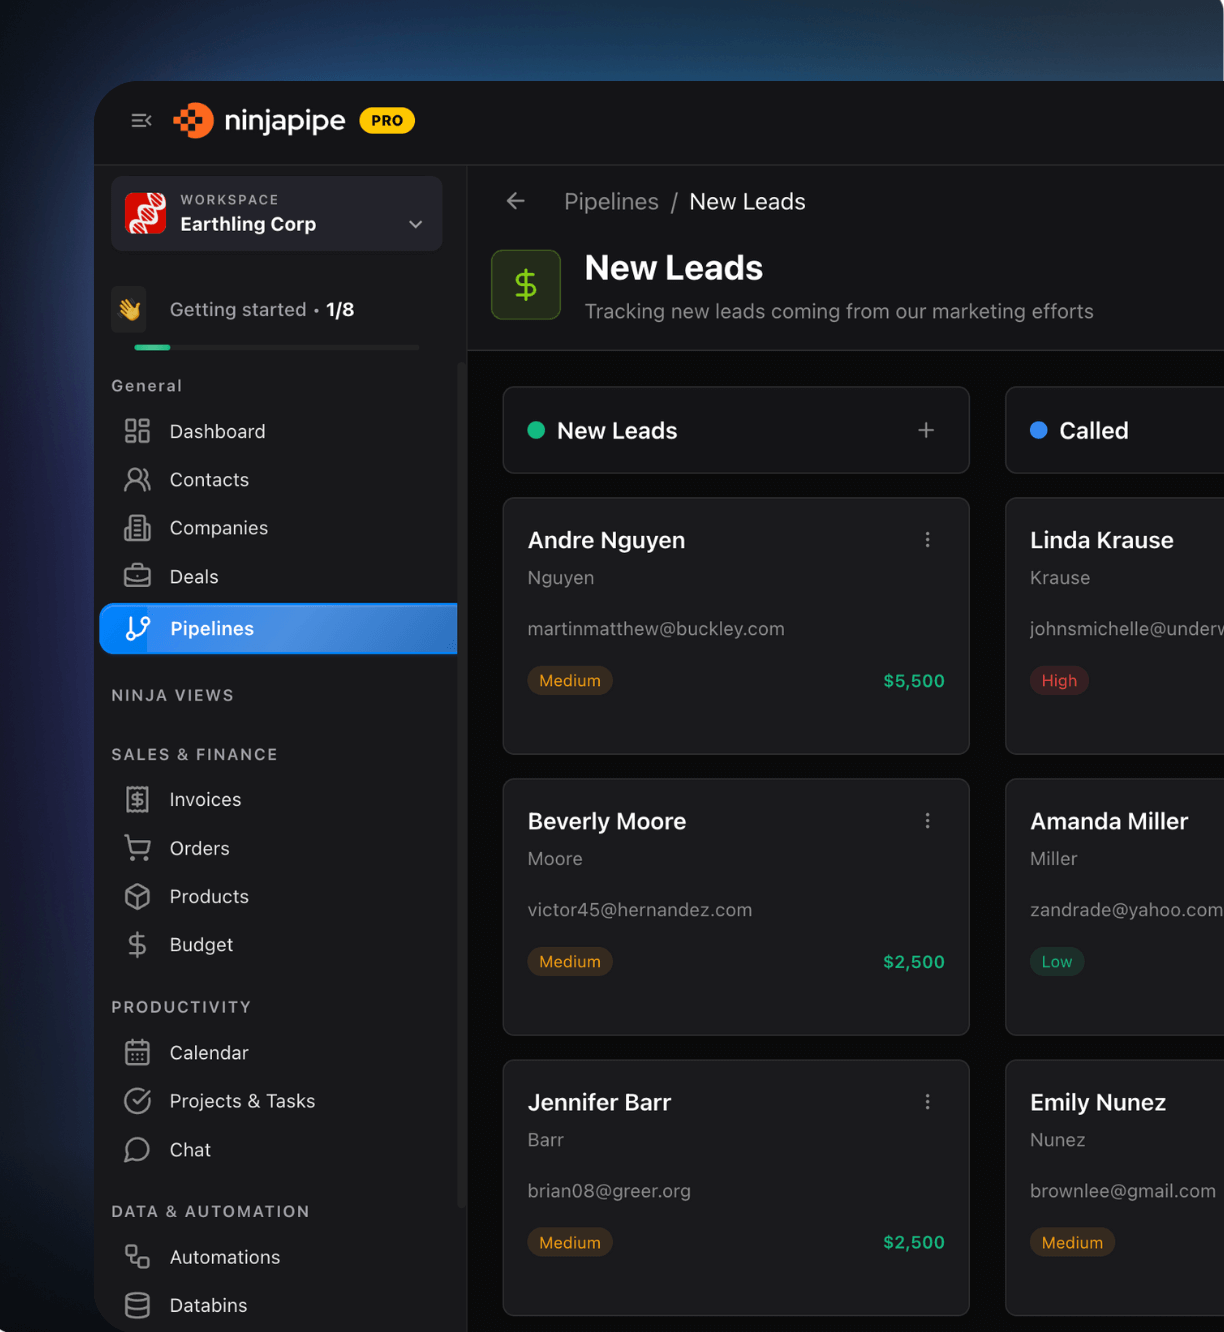This screenshot has width=1224, height=1332.
Task: Add a card to New Leads column
Action: [x=926, y=430]
